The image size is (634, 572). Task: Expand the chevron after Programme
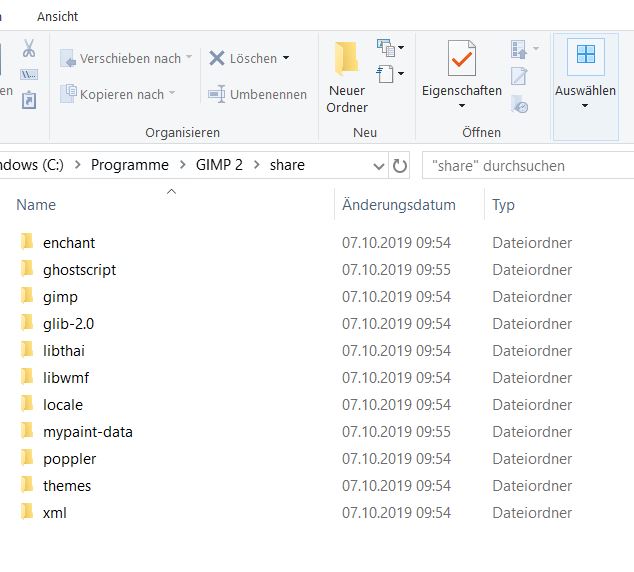(x=183, y=165)
